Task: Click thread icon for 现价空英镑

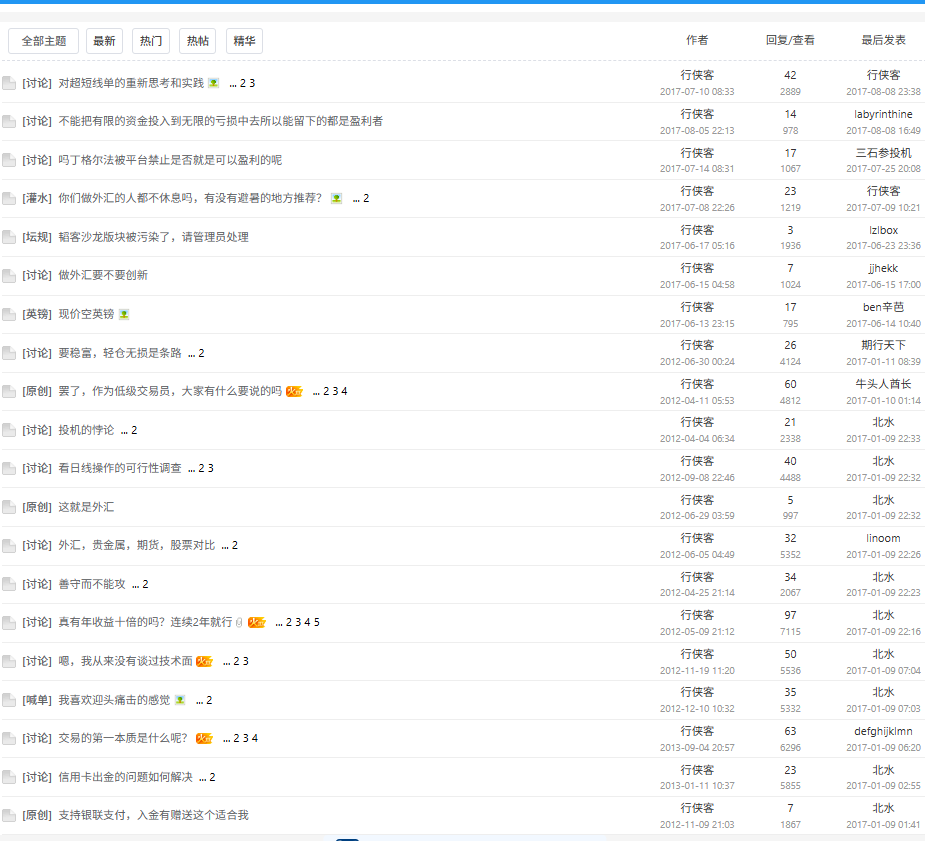Action: [x=9, y=314]
